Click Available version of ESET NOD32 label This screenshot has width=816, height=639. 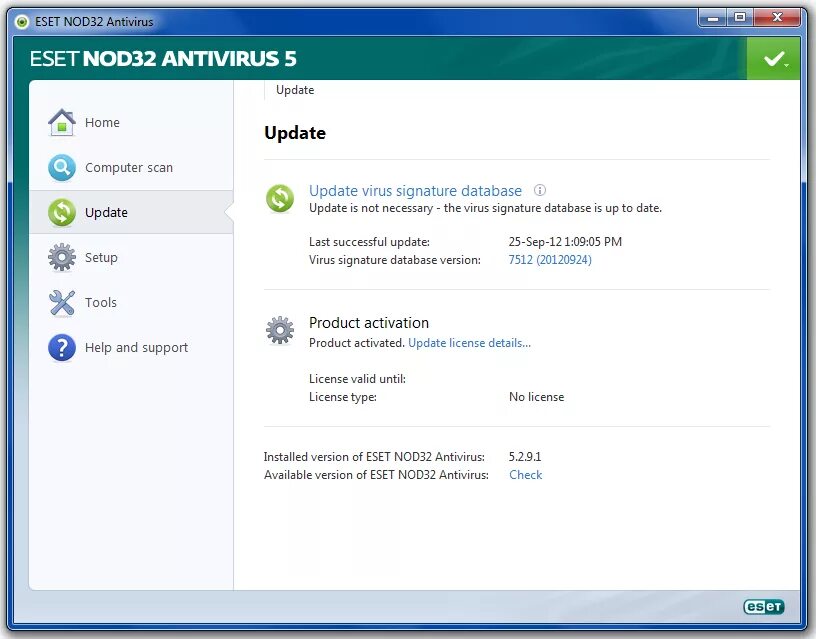[x=376, y=475]
